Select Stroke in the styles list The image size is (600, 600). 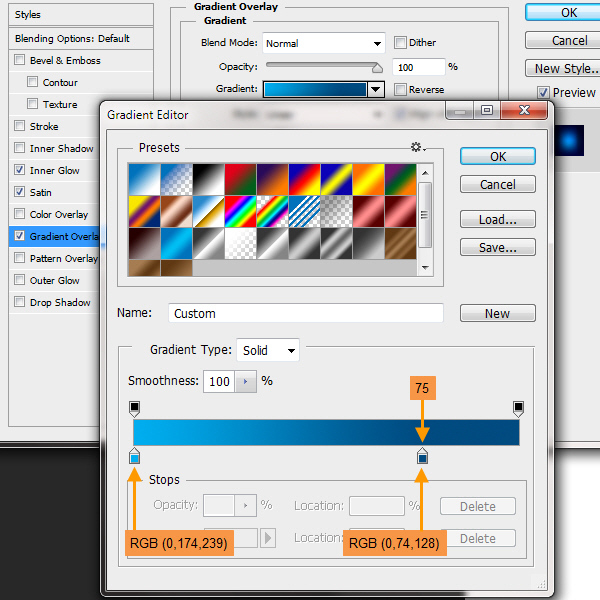point(44,126)
